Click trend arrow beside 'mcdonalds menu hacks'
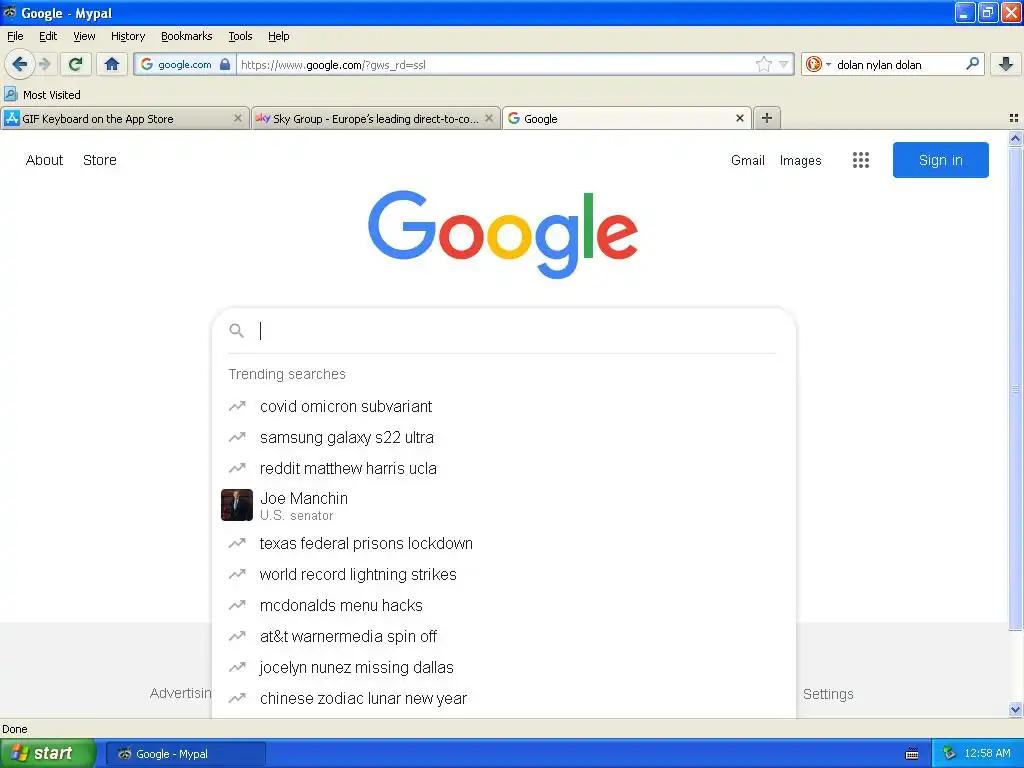Screen dimensions: 1024x768 [237, 605]
